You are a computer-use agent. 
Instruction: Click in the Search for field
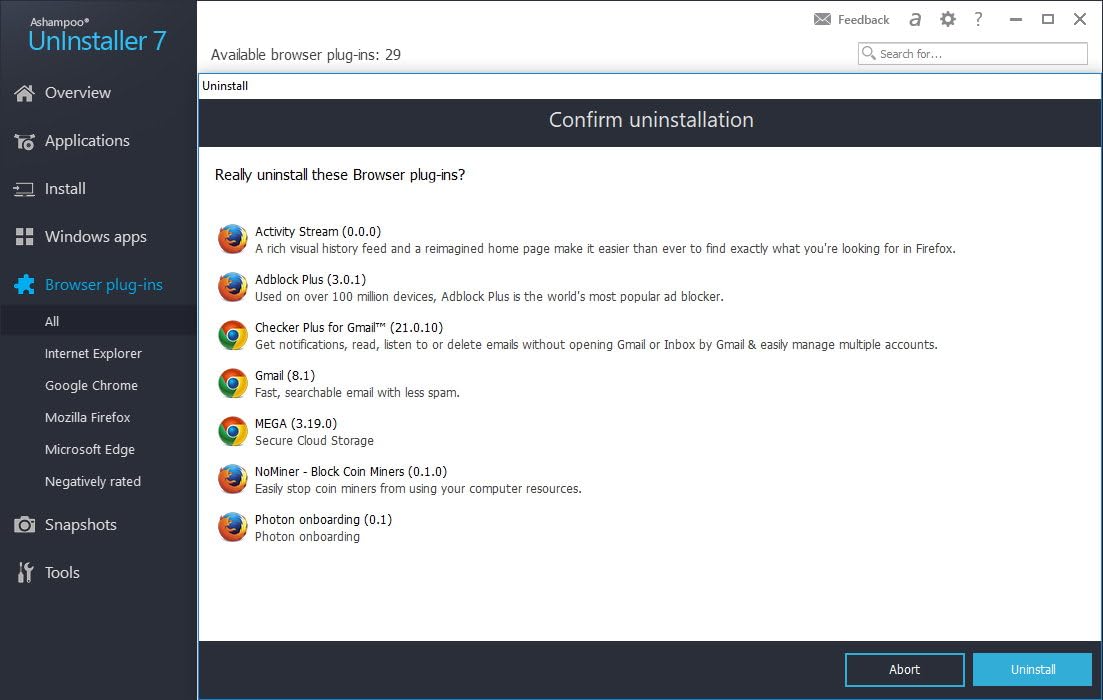click(x=973, y=53)
